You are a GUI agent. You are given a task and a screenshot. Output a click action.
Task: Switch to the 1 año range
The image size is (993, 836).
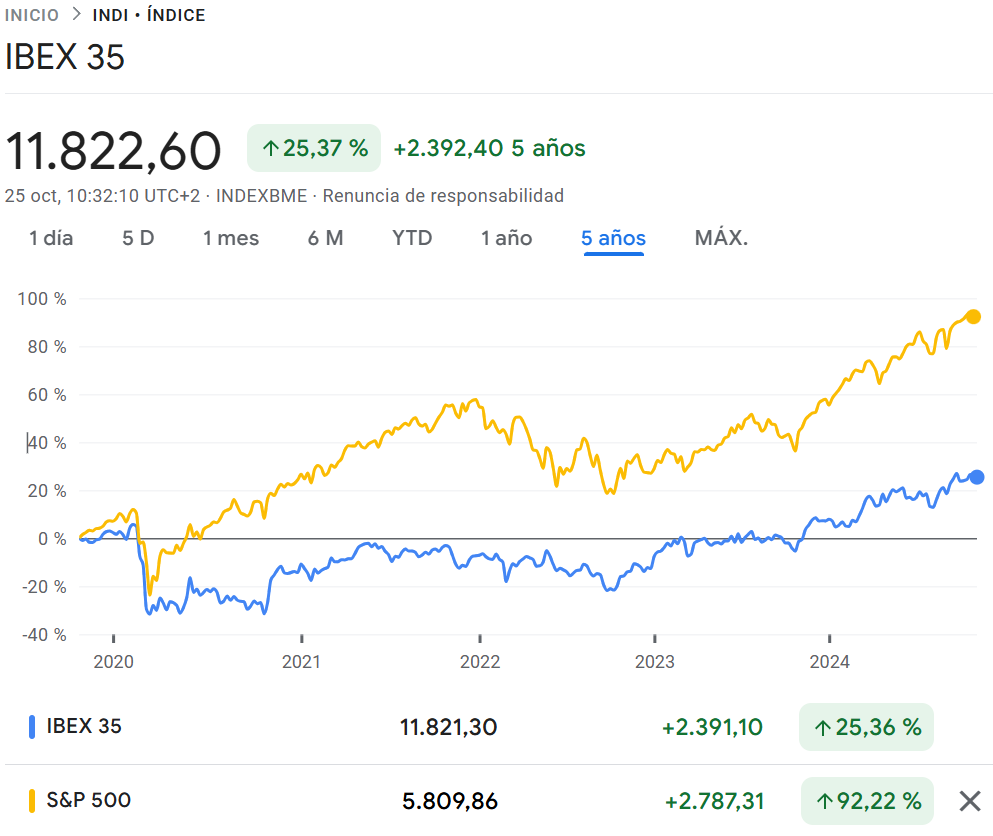[506, 238]
